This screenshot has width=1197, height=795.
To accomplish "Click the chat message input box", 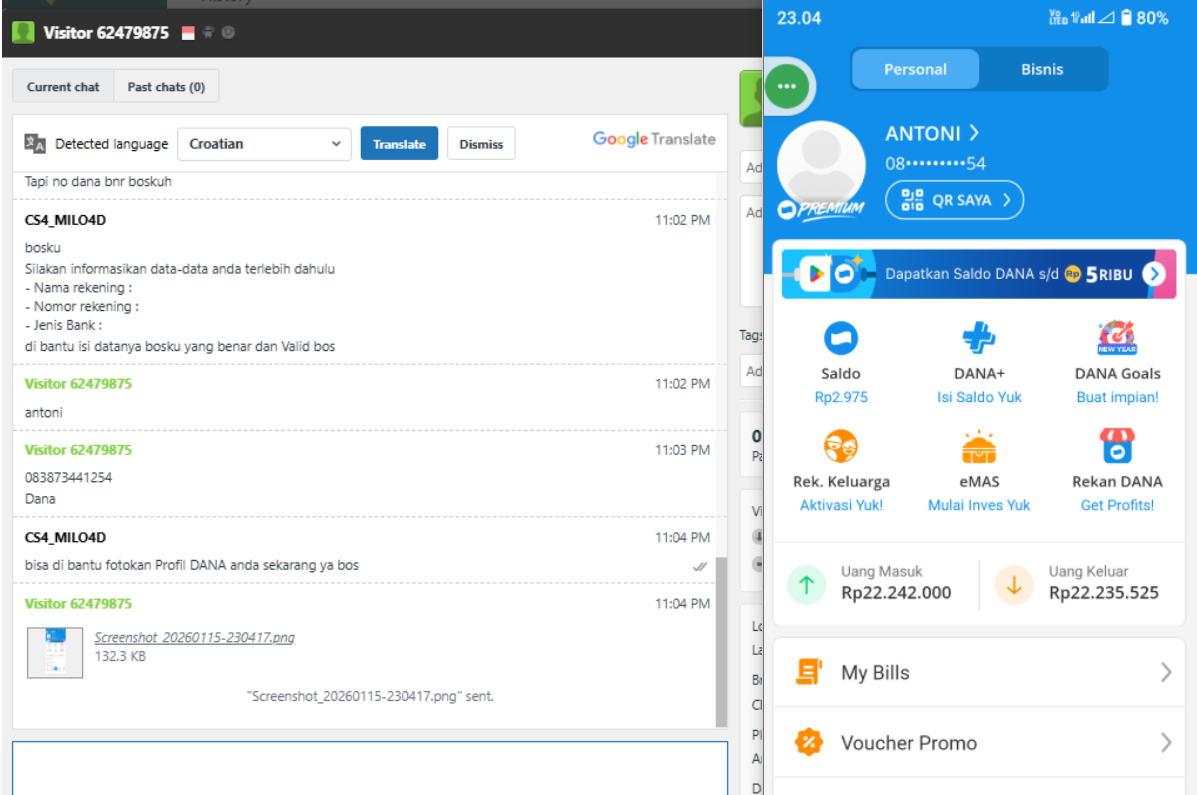I will 370,768.
